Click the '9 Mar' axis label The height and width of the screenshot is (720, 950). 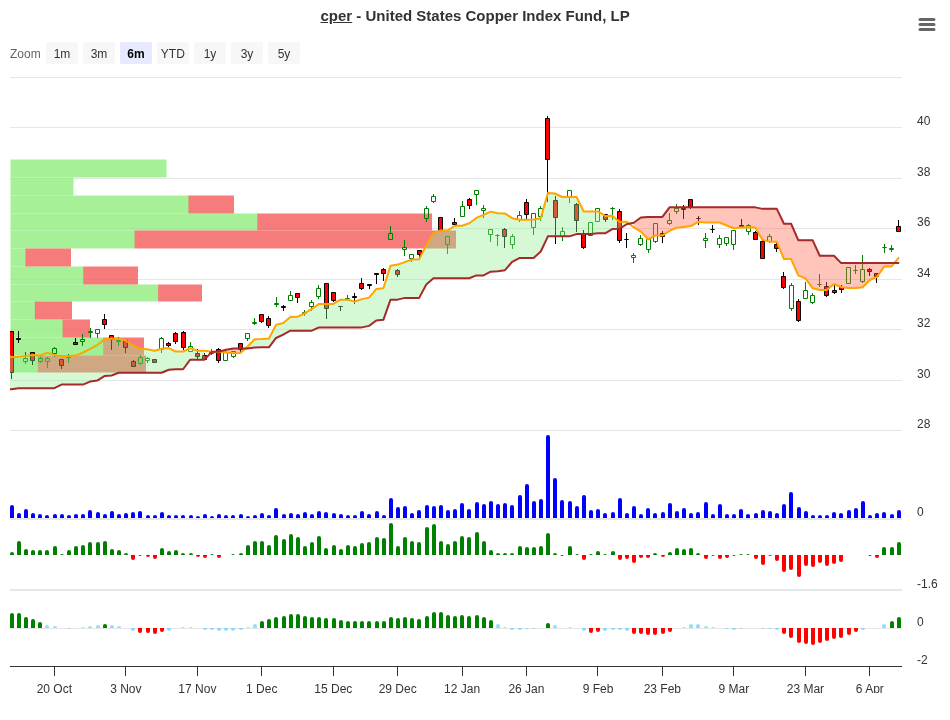point(734,688)
